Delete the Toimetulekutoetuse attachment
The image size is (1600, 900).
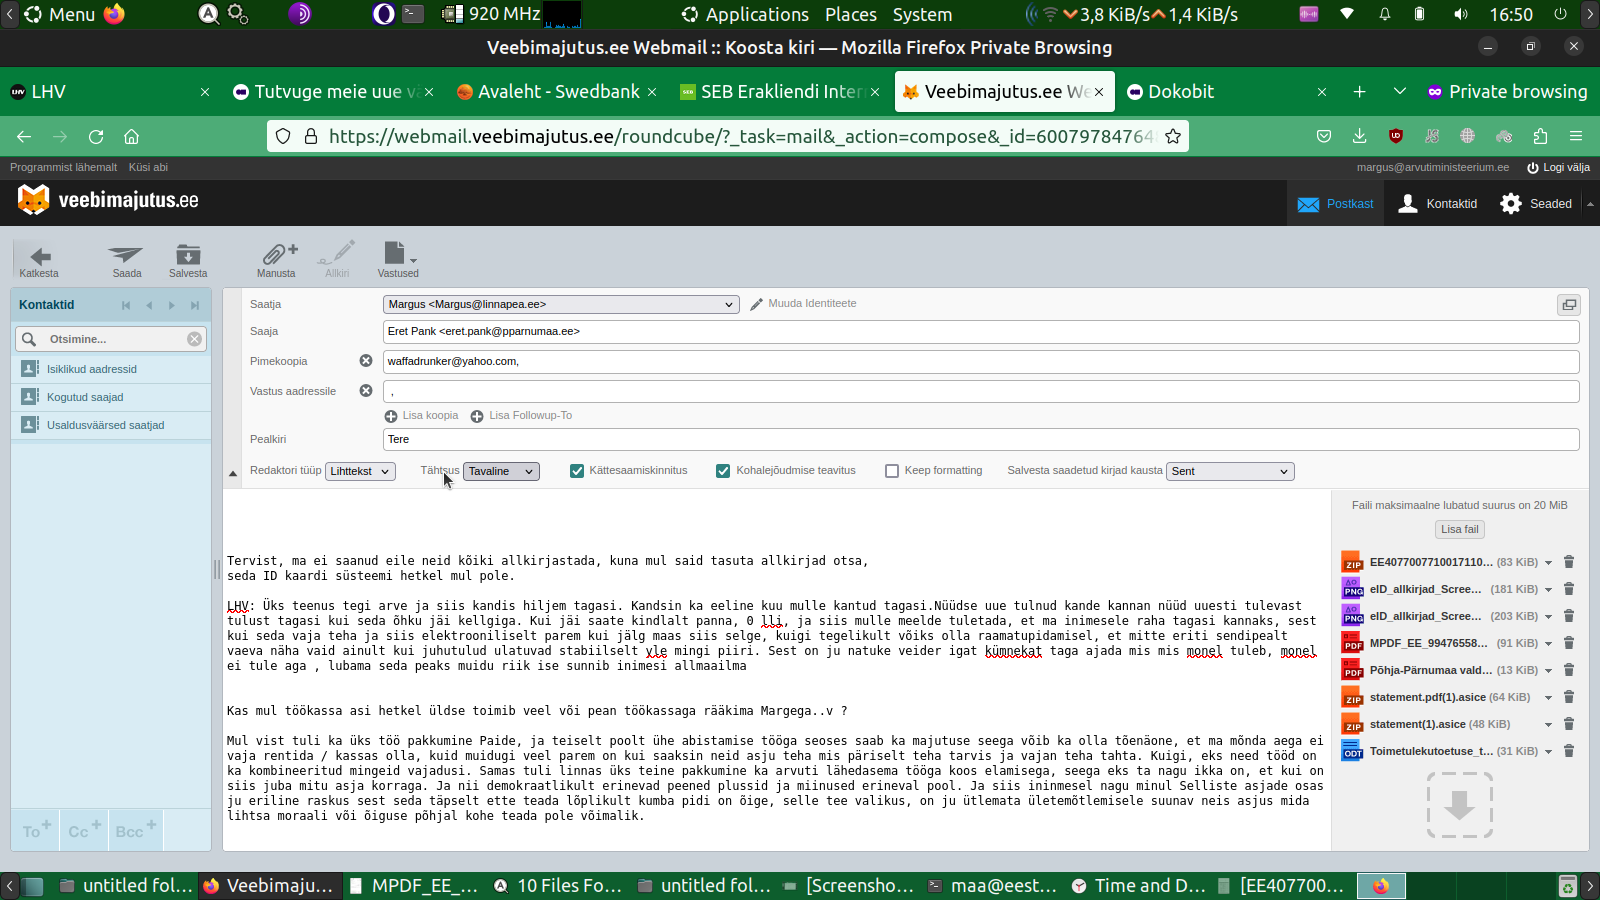1569,751
